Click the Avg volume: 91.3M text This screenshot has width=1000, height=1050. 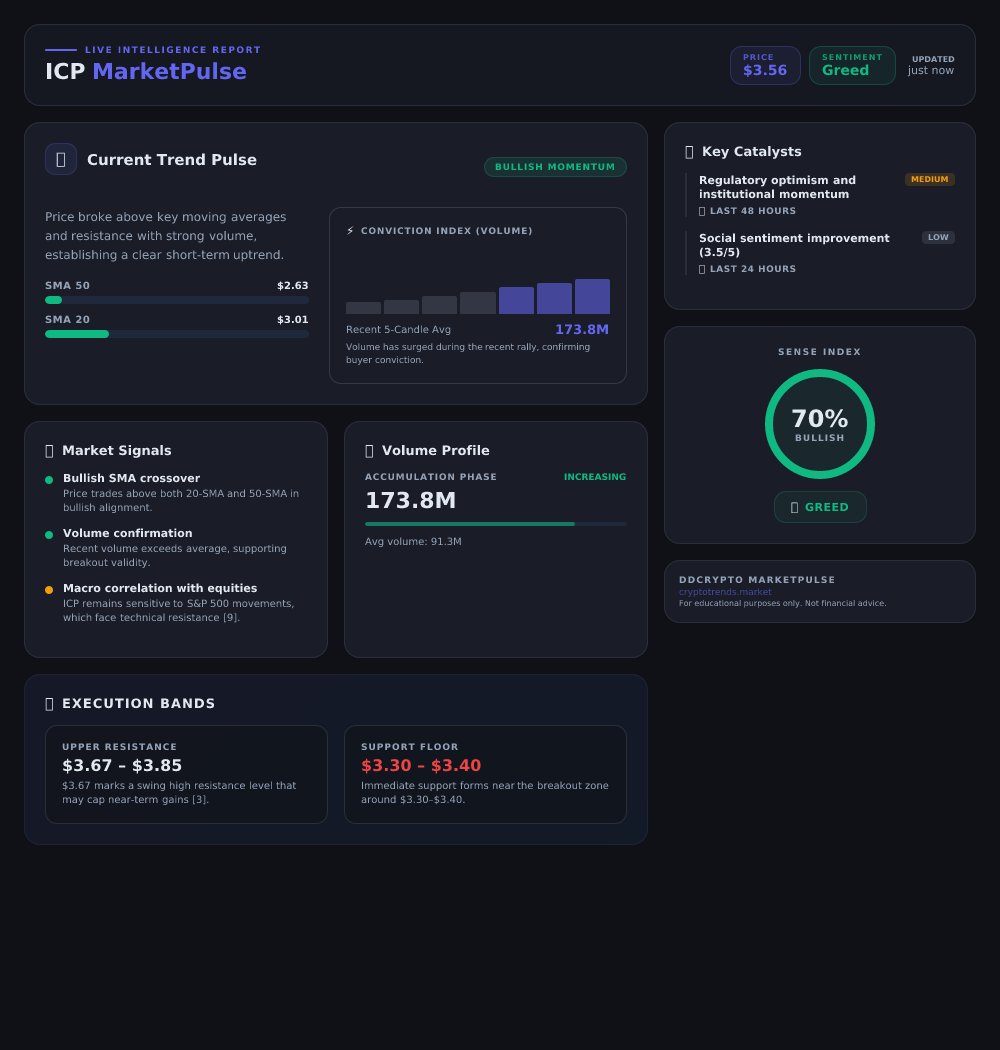pyautogui.click(x=413, y=542)
